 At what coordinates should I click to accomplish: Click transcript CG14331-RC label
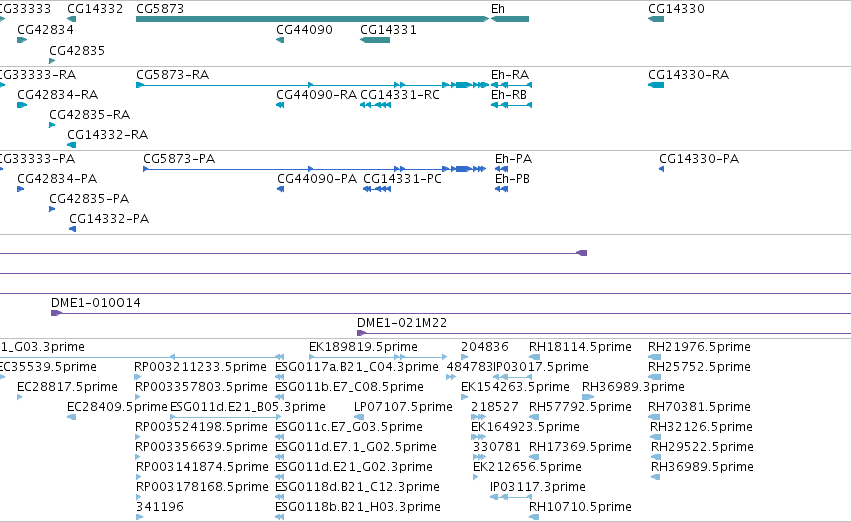click(400, 95)
